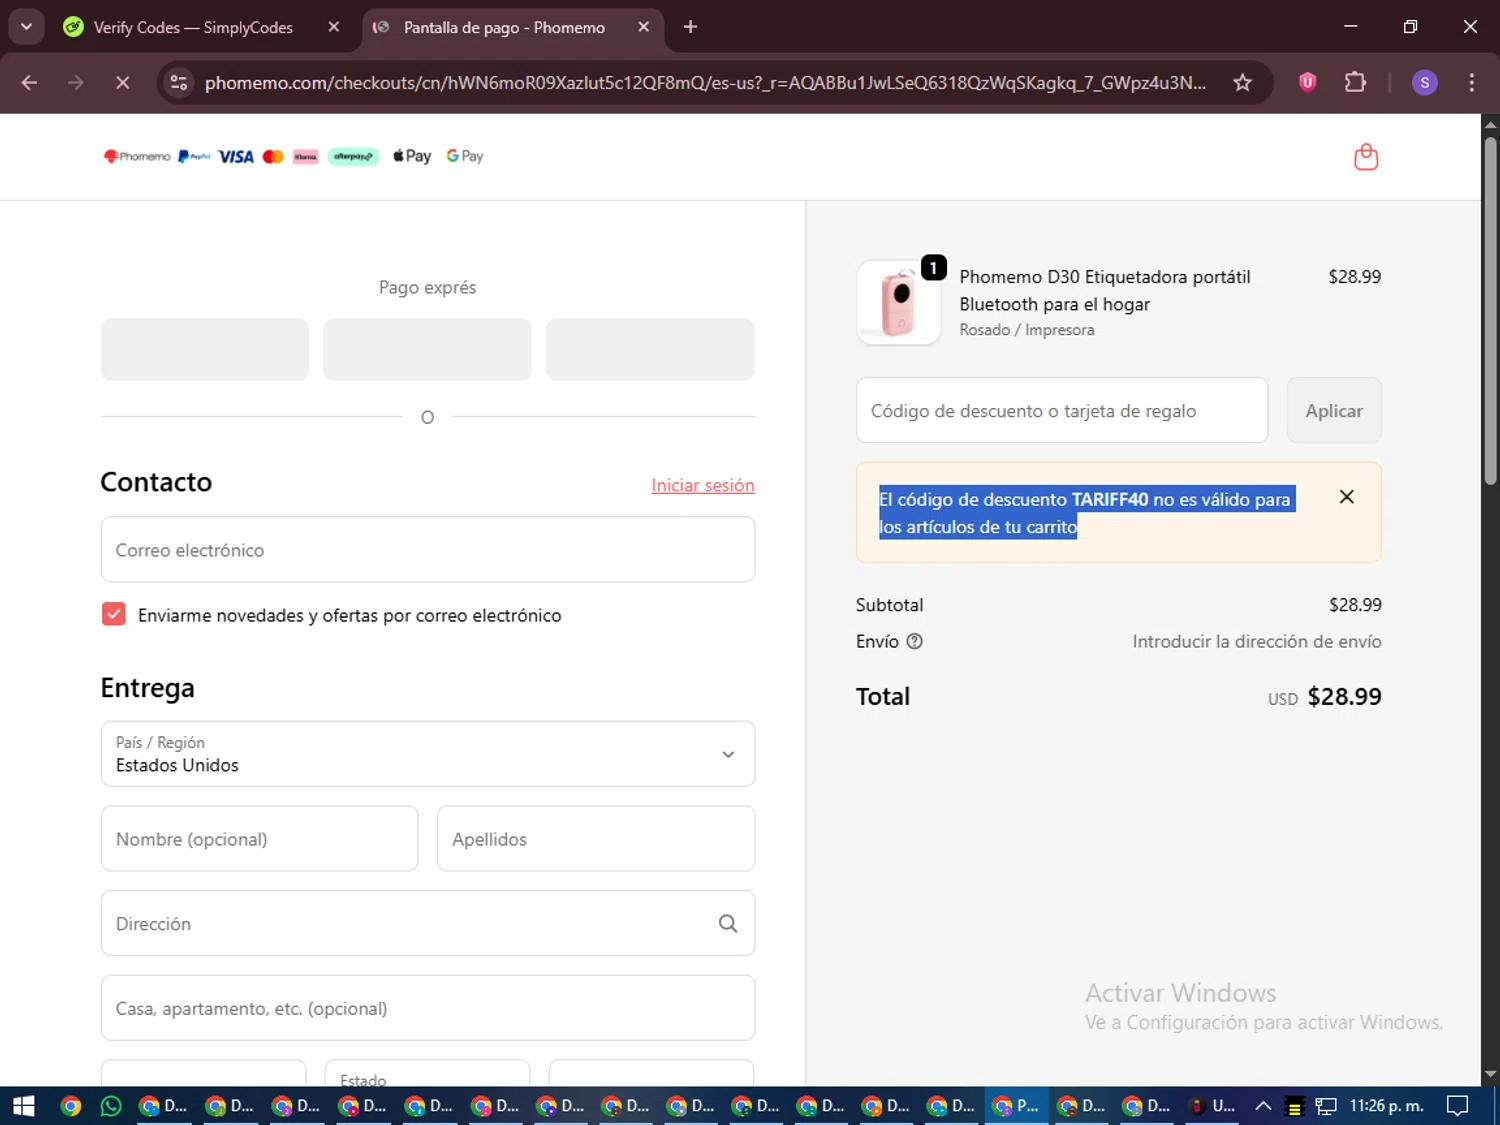Viewport: 1500px width, 1125px height.
Task: Open the tab search dropdown arrow
Action: point(26,27)
